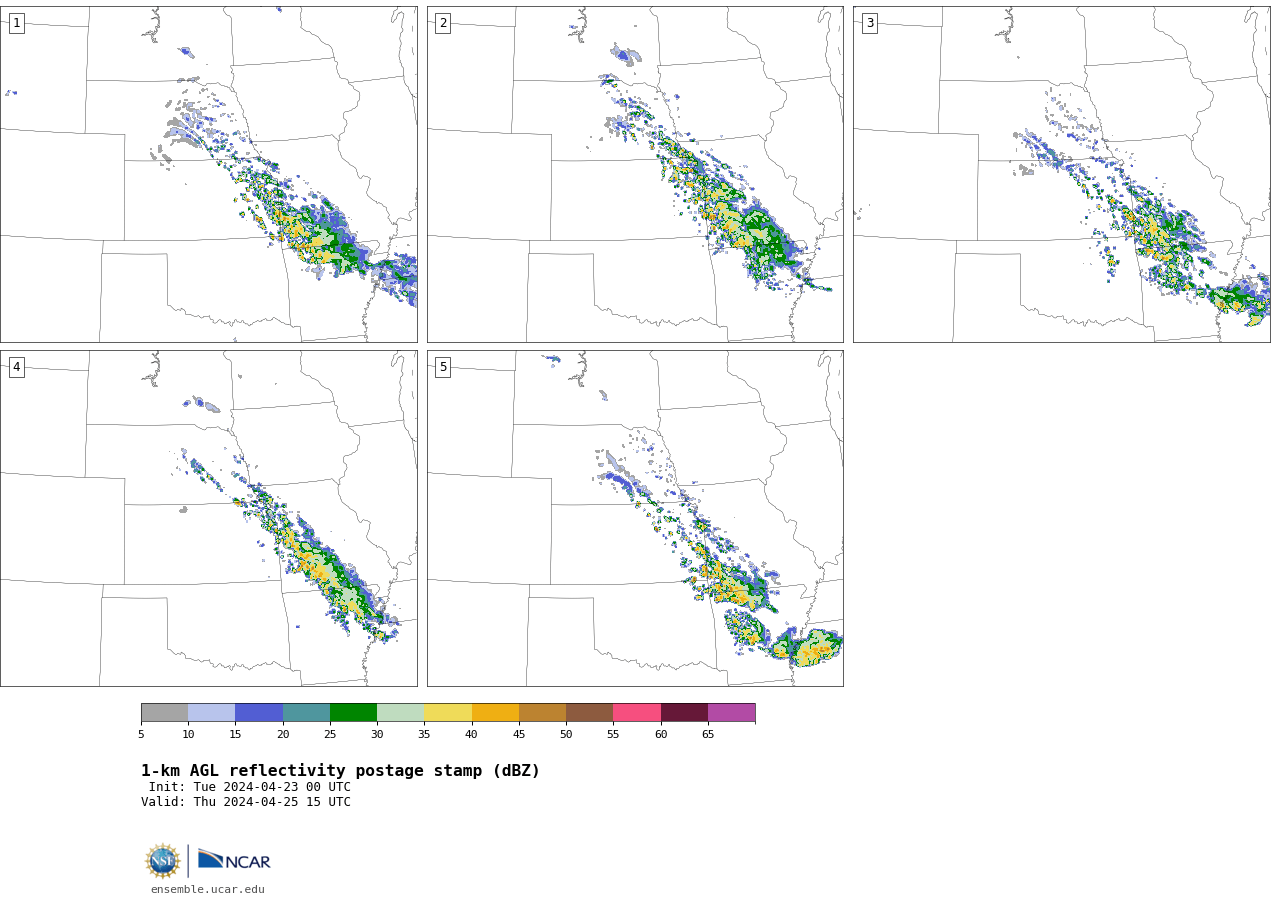The width and height of the screenshot is (1280, 901).
Task: Click the pale green 30-35 dBZ swatch
Action: coord(401,713)
